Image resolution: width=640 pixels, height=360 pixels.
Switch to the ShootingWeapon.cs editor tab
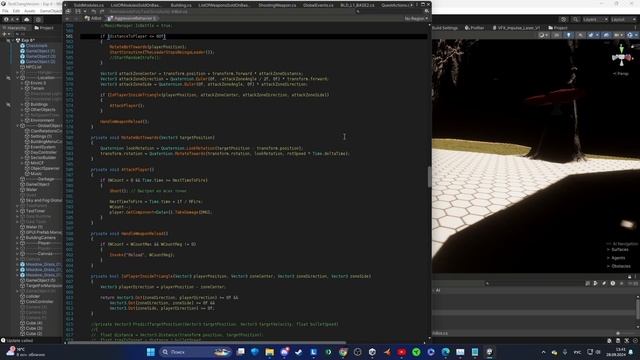[277, 5]
